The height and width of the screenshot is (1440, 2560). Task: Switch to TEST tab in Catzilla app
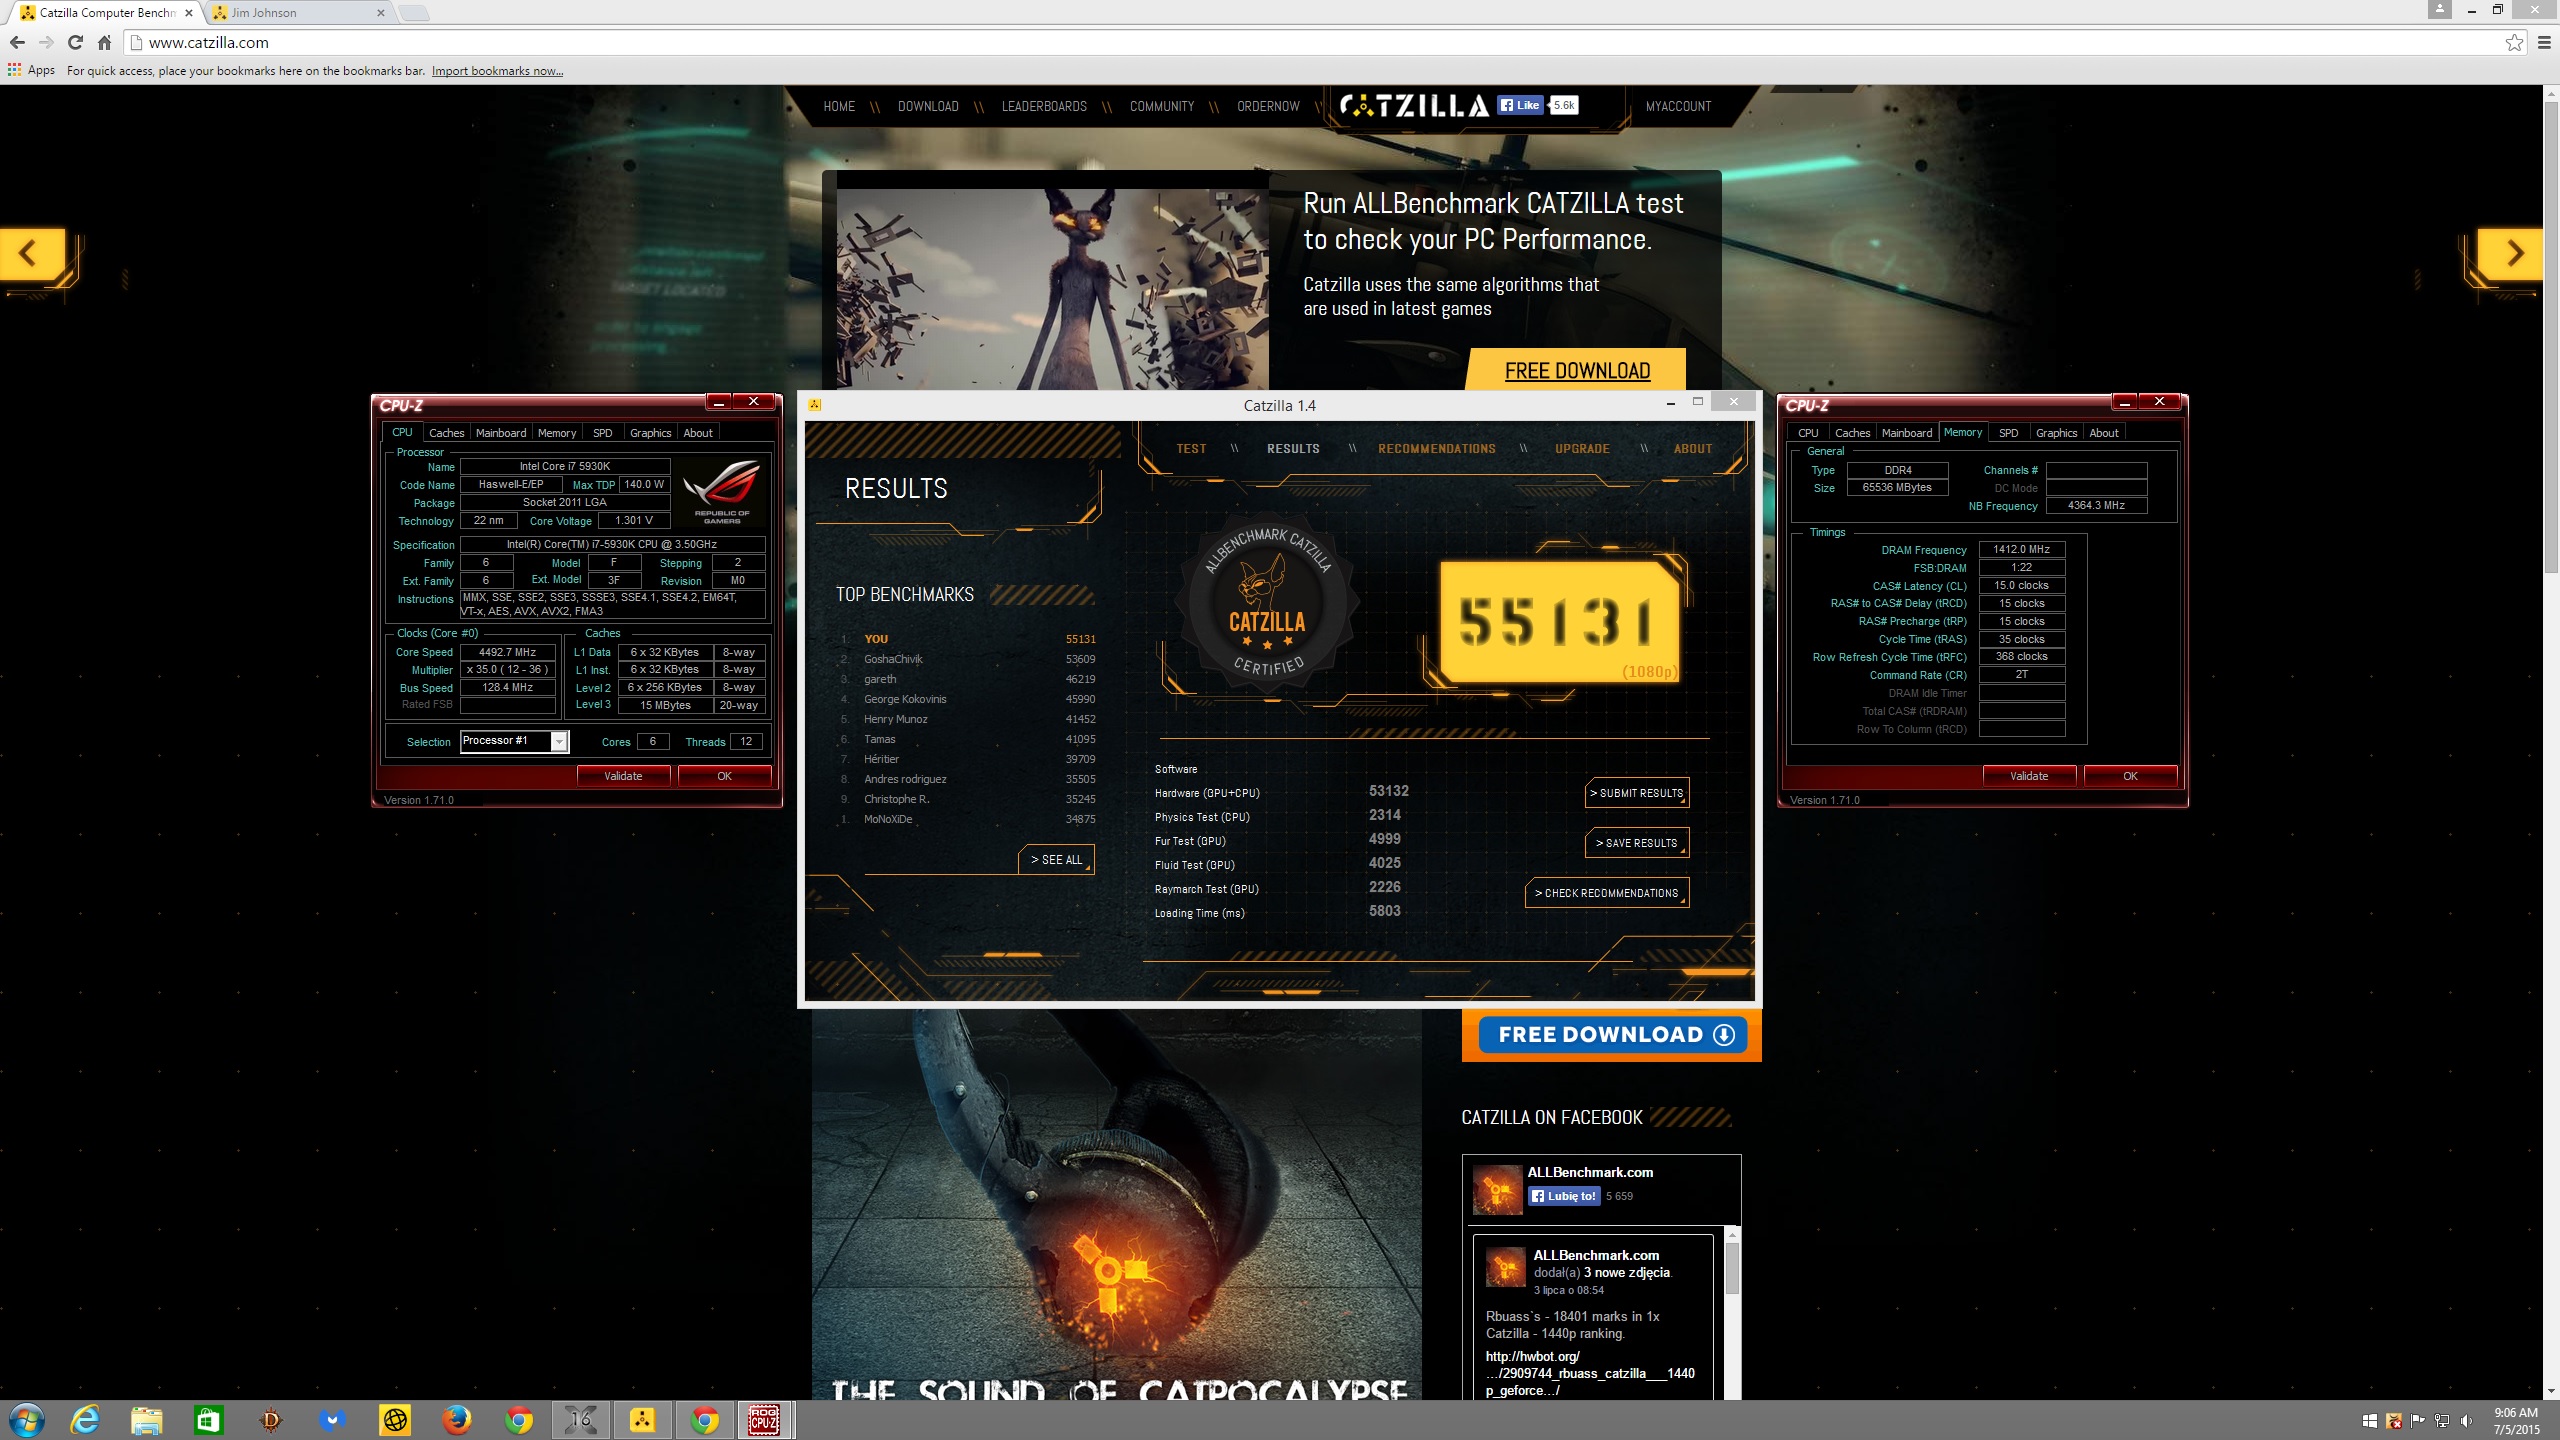[x=1191, y=449]
